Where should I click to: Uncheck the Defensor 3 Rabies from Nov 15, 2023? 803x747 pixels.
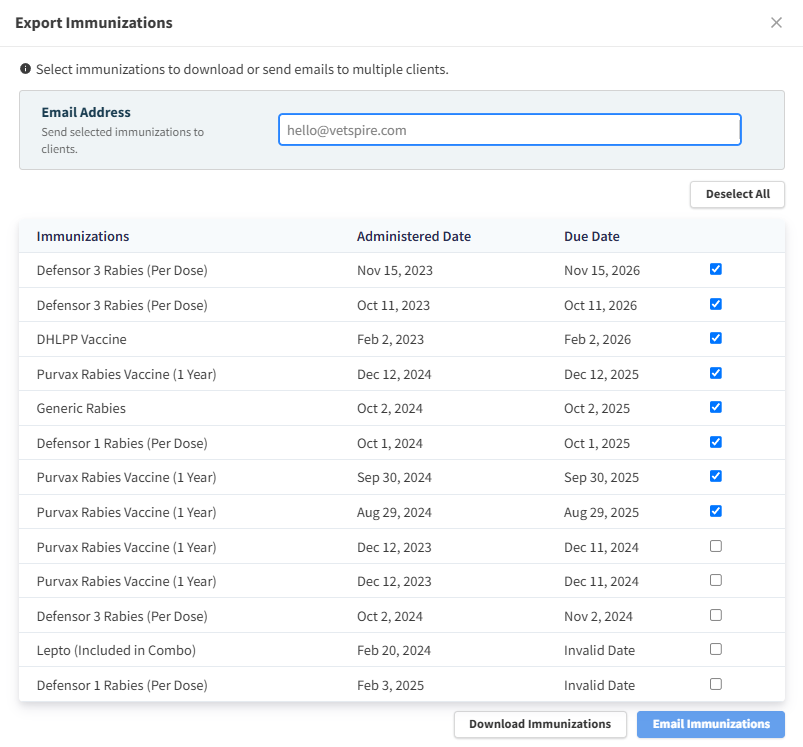715,268
